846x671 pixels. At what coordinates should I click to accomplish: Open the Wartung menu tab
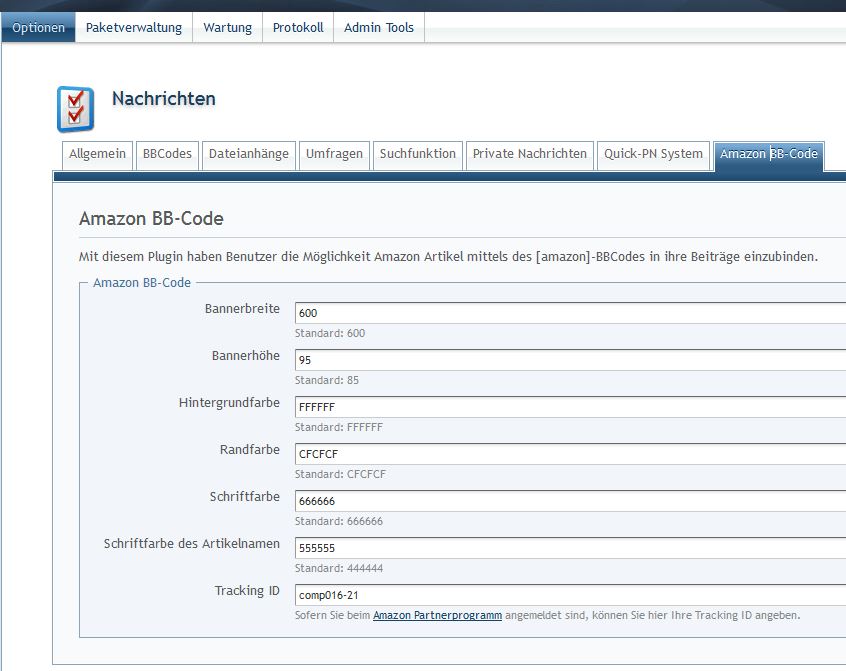[x=228, y=28]
